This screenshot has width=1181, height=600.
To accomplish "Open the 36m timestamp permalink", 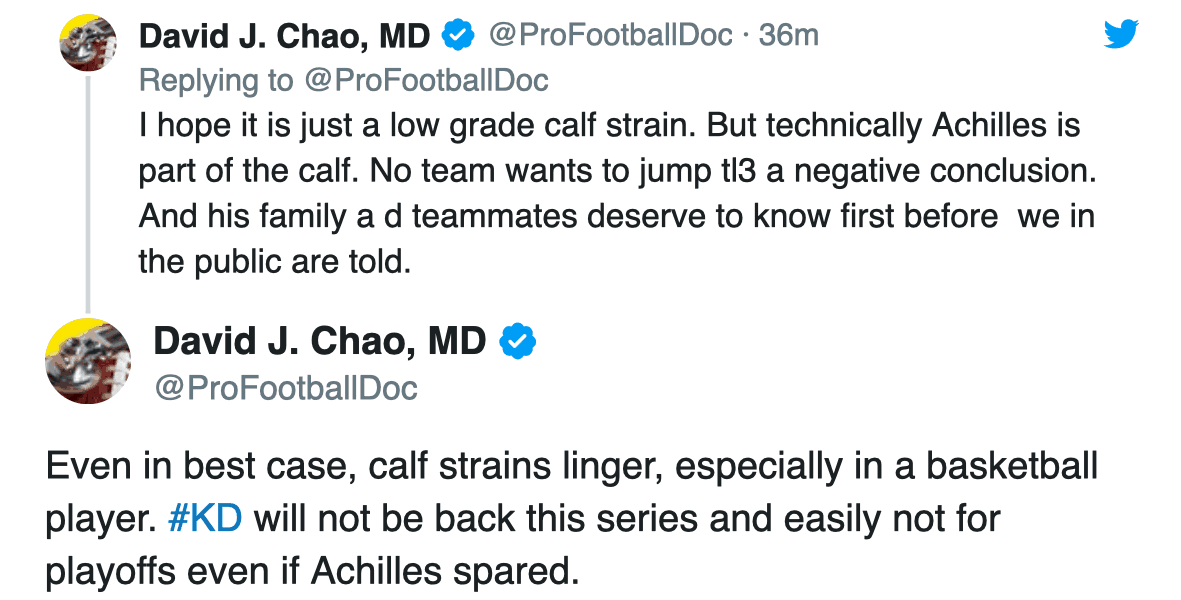I will (789, 35).
